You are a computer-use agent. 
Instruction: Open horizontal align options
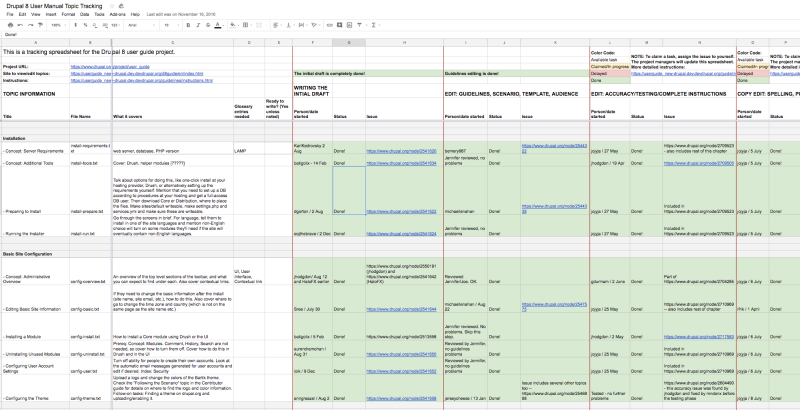(x=276, y=25)
